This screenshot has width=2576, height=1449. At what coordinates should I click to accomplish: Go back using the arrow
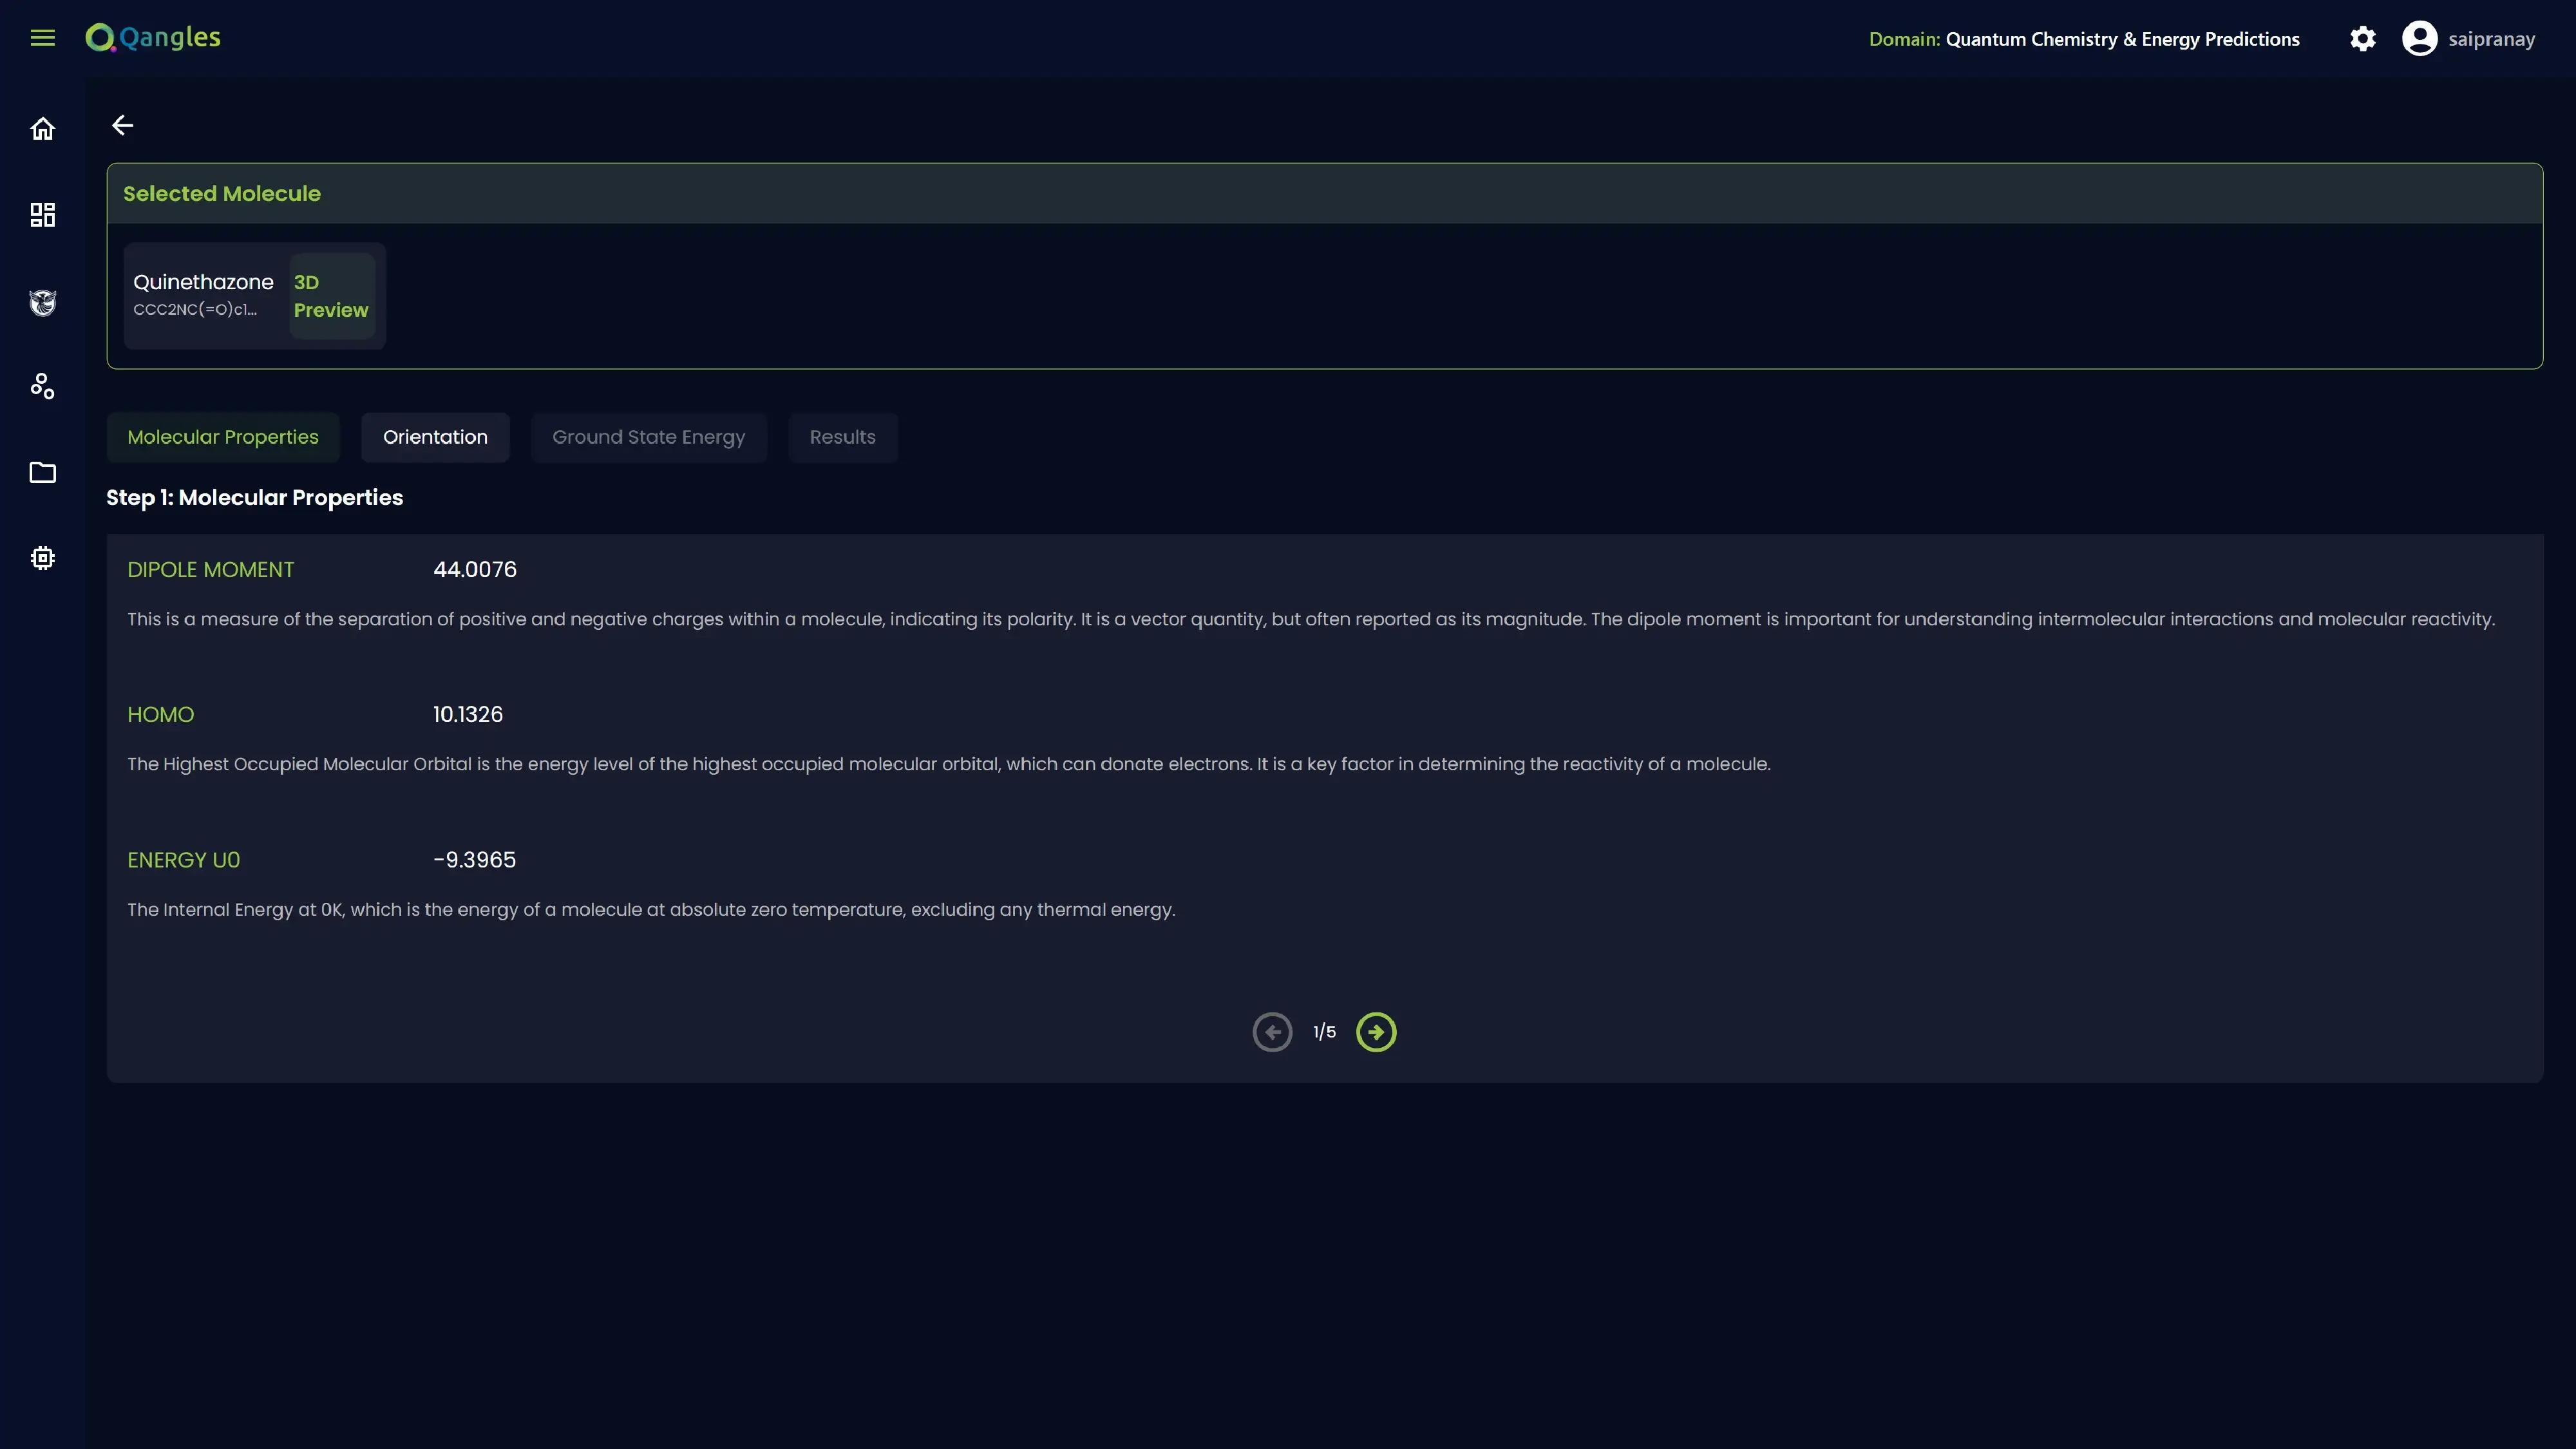[122, 125]
